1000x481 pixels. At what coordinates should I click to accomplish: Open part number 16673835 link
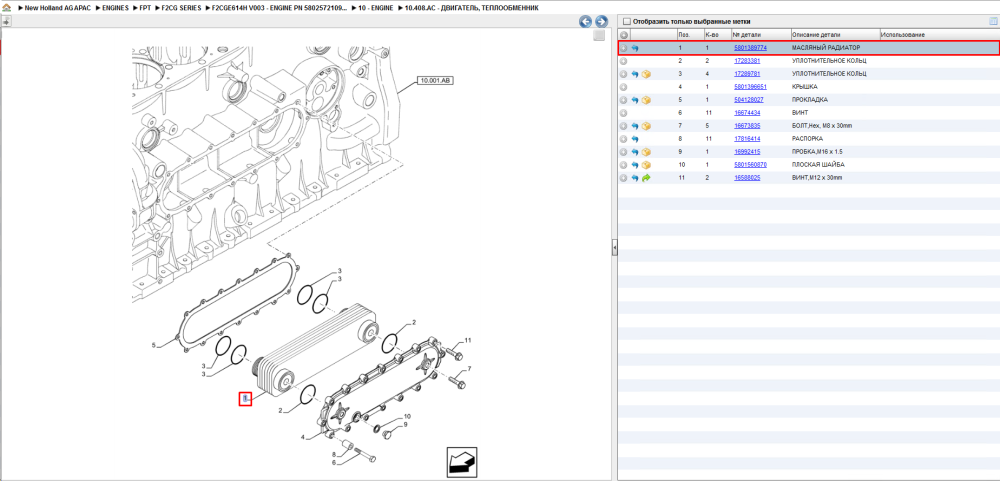(x=747, y=126)
